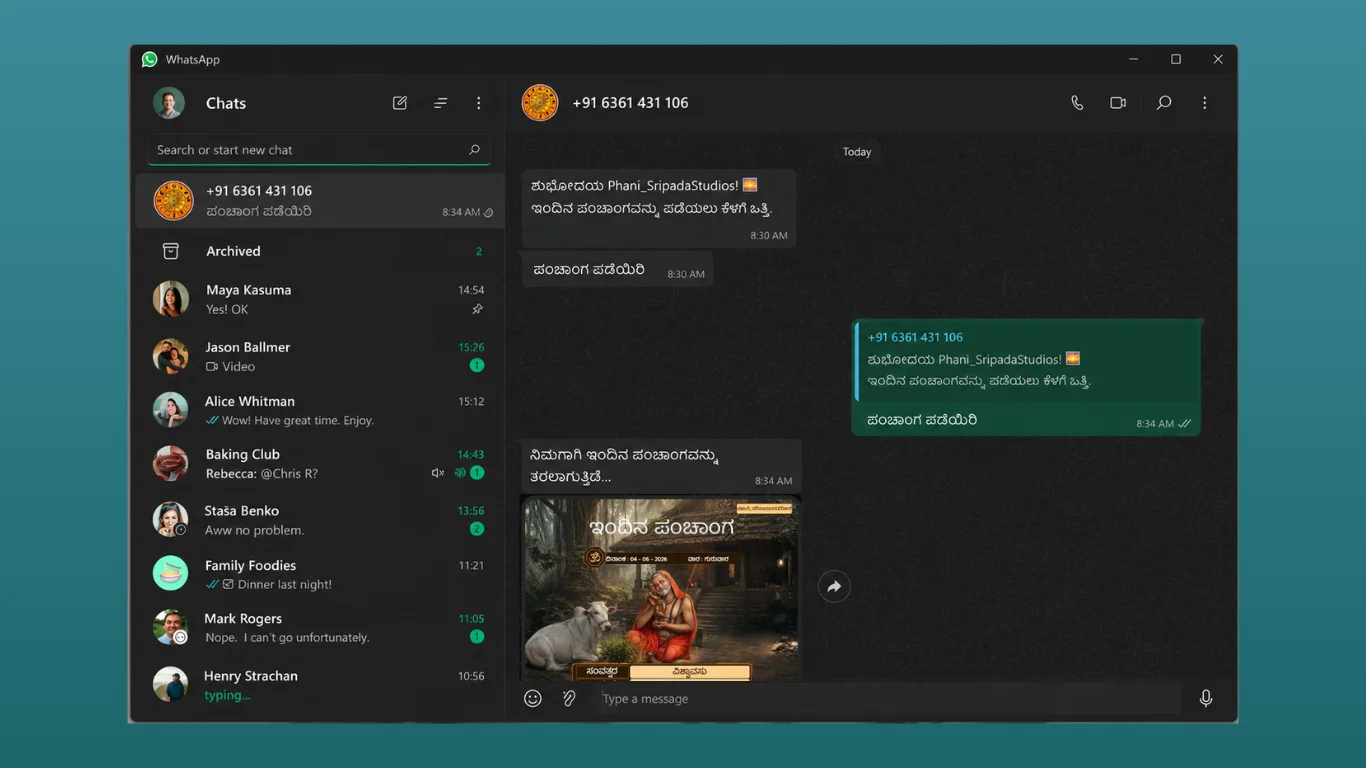Open the Family Foodies group chat
Screen dimensions: 1366x768
[320, 574]
